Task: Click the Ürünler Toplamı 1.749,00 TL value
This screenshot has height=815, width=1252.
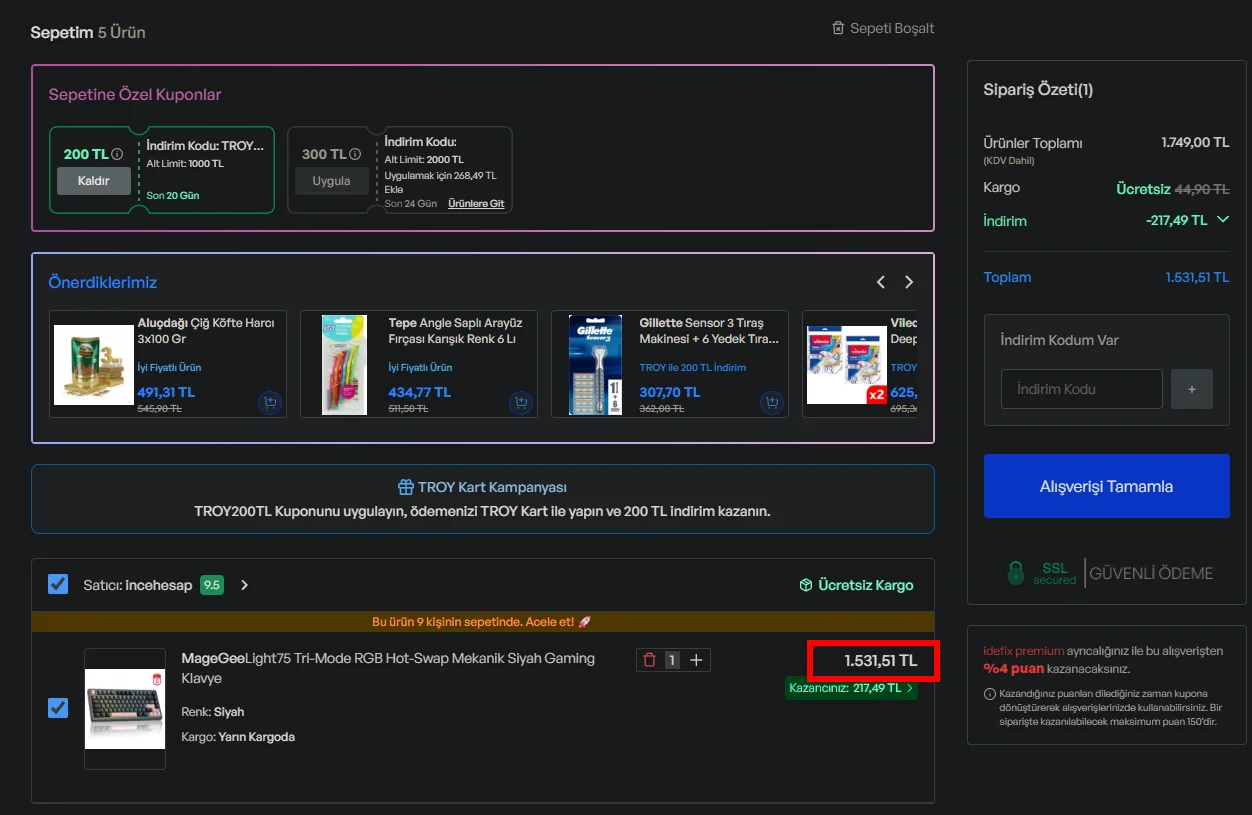Action: point(1195,142)
